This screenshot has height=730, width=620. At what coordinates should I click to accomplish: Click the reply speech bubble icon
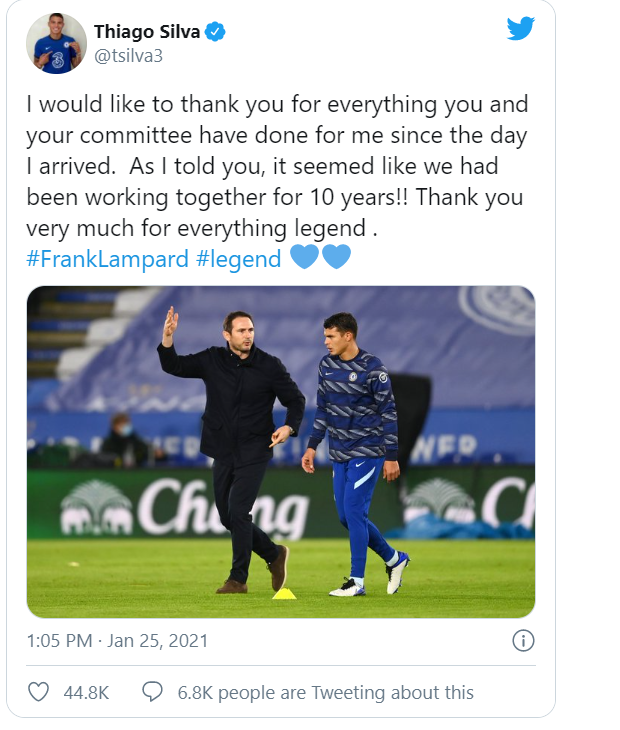[x=152, y=692]
